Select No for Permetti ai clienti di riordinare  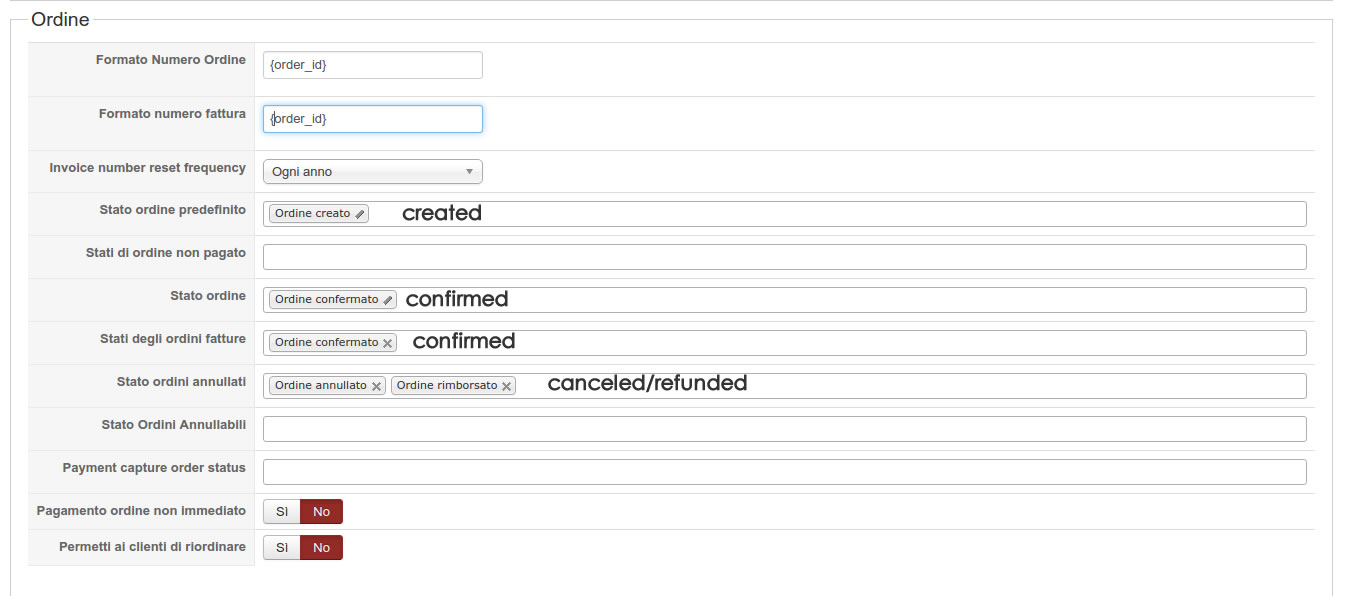coord(321,548)
